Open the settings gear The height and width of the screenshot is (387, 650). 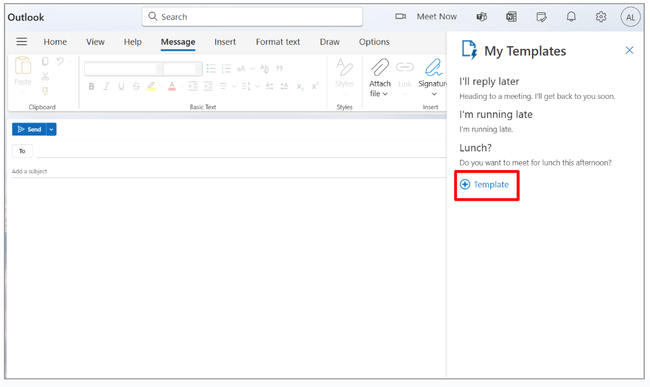(x=601, y=17)
